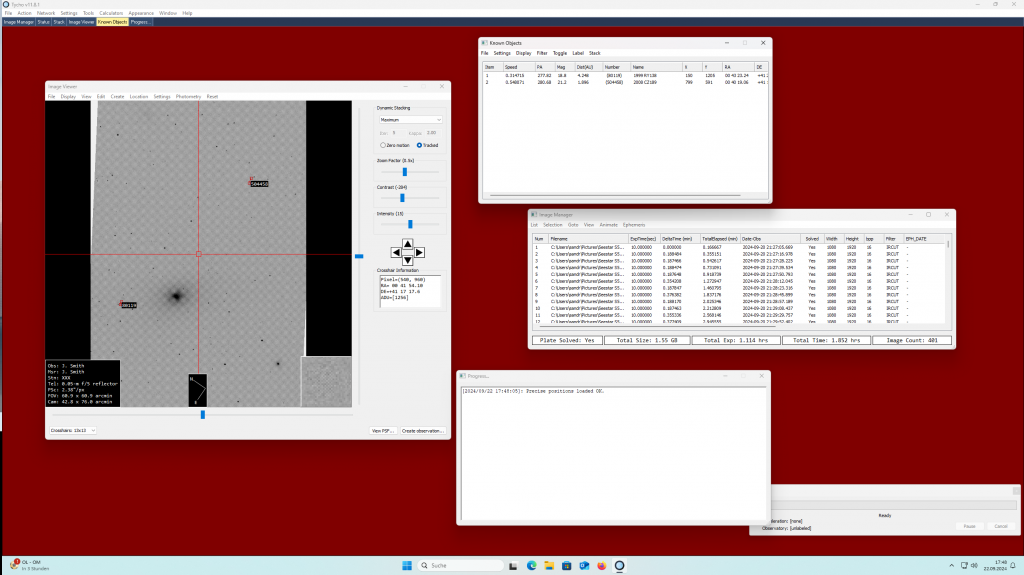Click the Windows Start button
The image size is (1024, 575).
pos(405,565)
